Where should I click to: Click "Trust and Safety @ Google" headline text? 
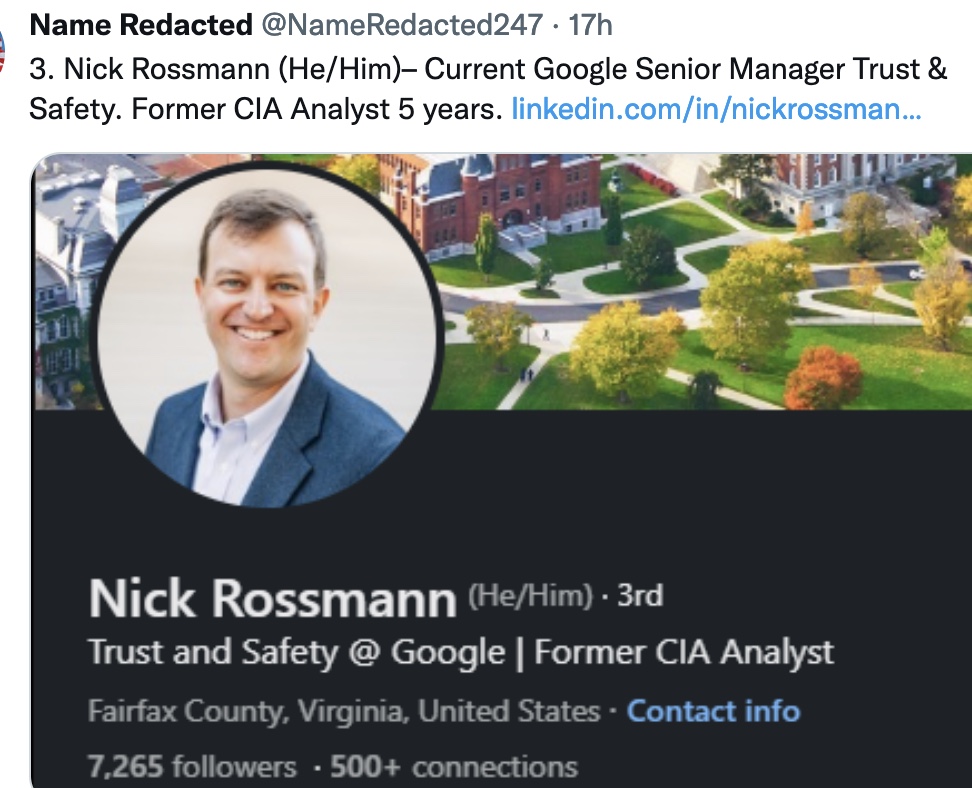point(297,653)
